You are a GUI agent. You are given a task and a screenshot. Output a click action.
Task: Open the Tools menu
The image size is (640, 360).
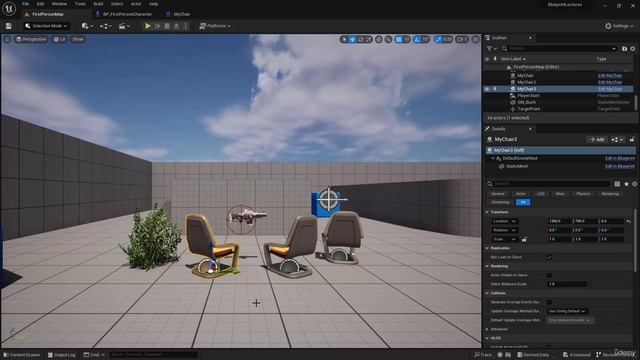(x=80, y=4)
